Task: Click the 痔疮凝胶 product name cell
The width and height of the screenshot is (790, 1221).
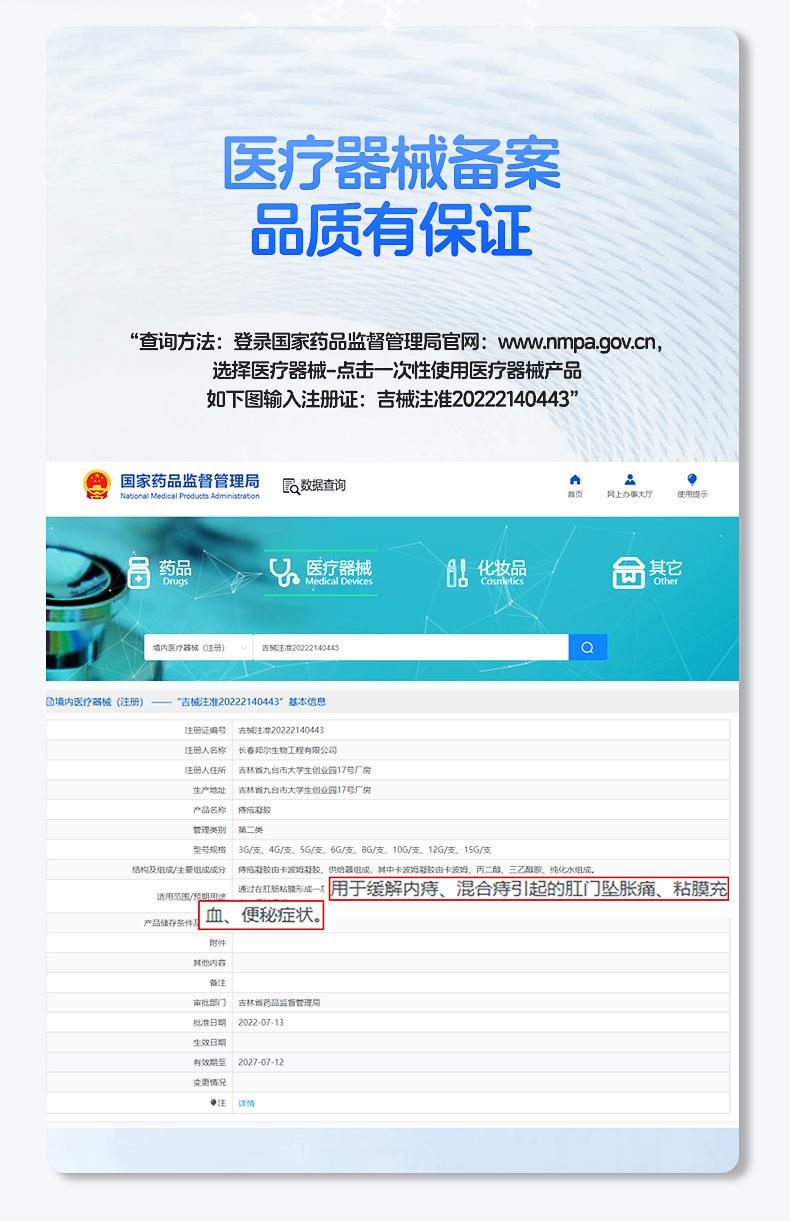Action: (254, 810)
